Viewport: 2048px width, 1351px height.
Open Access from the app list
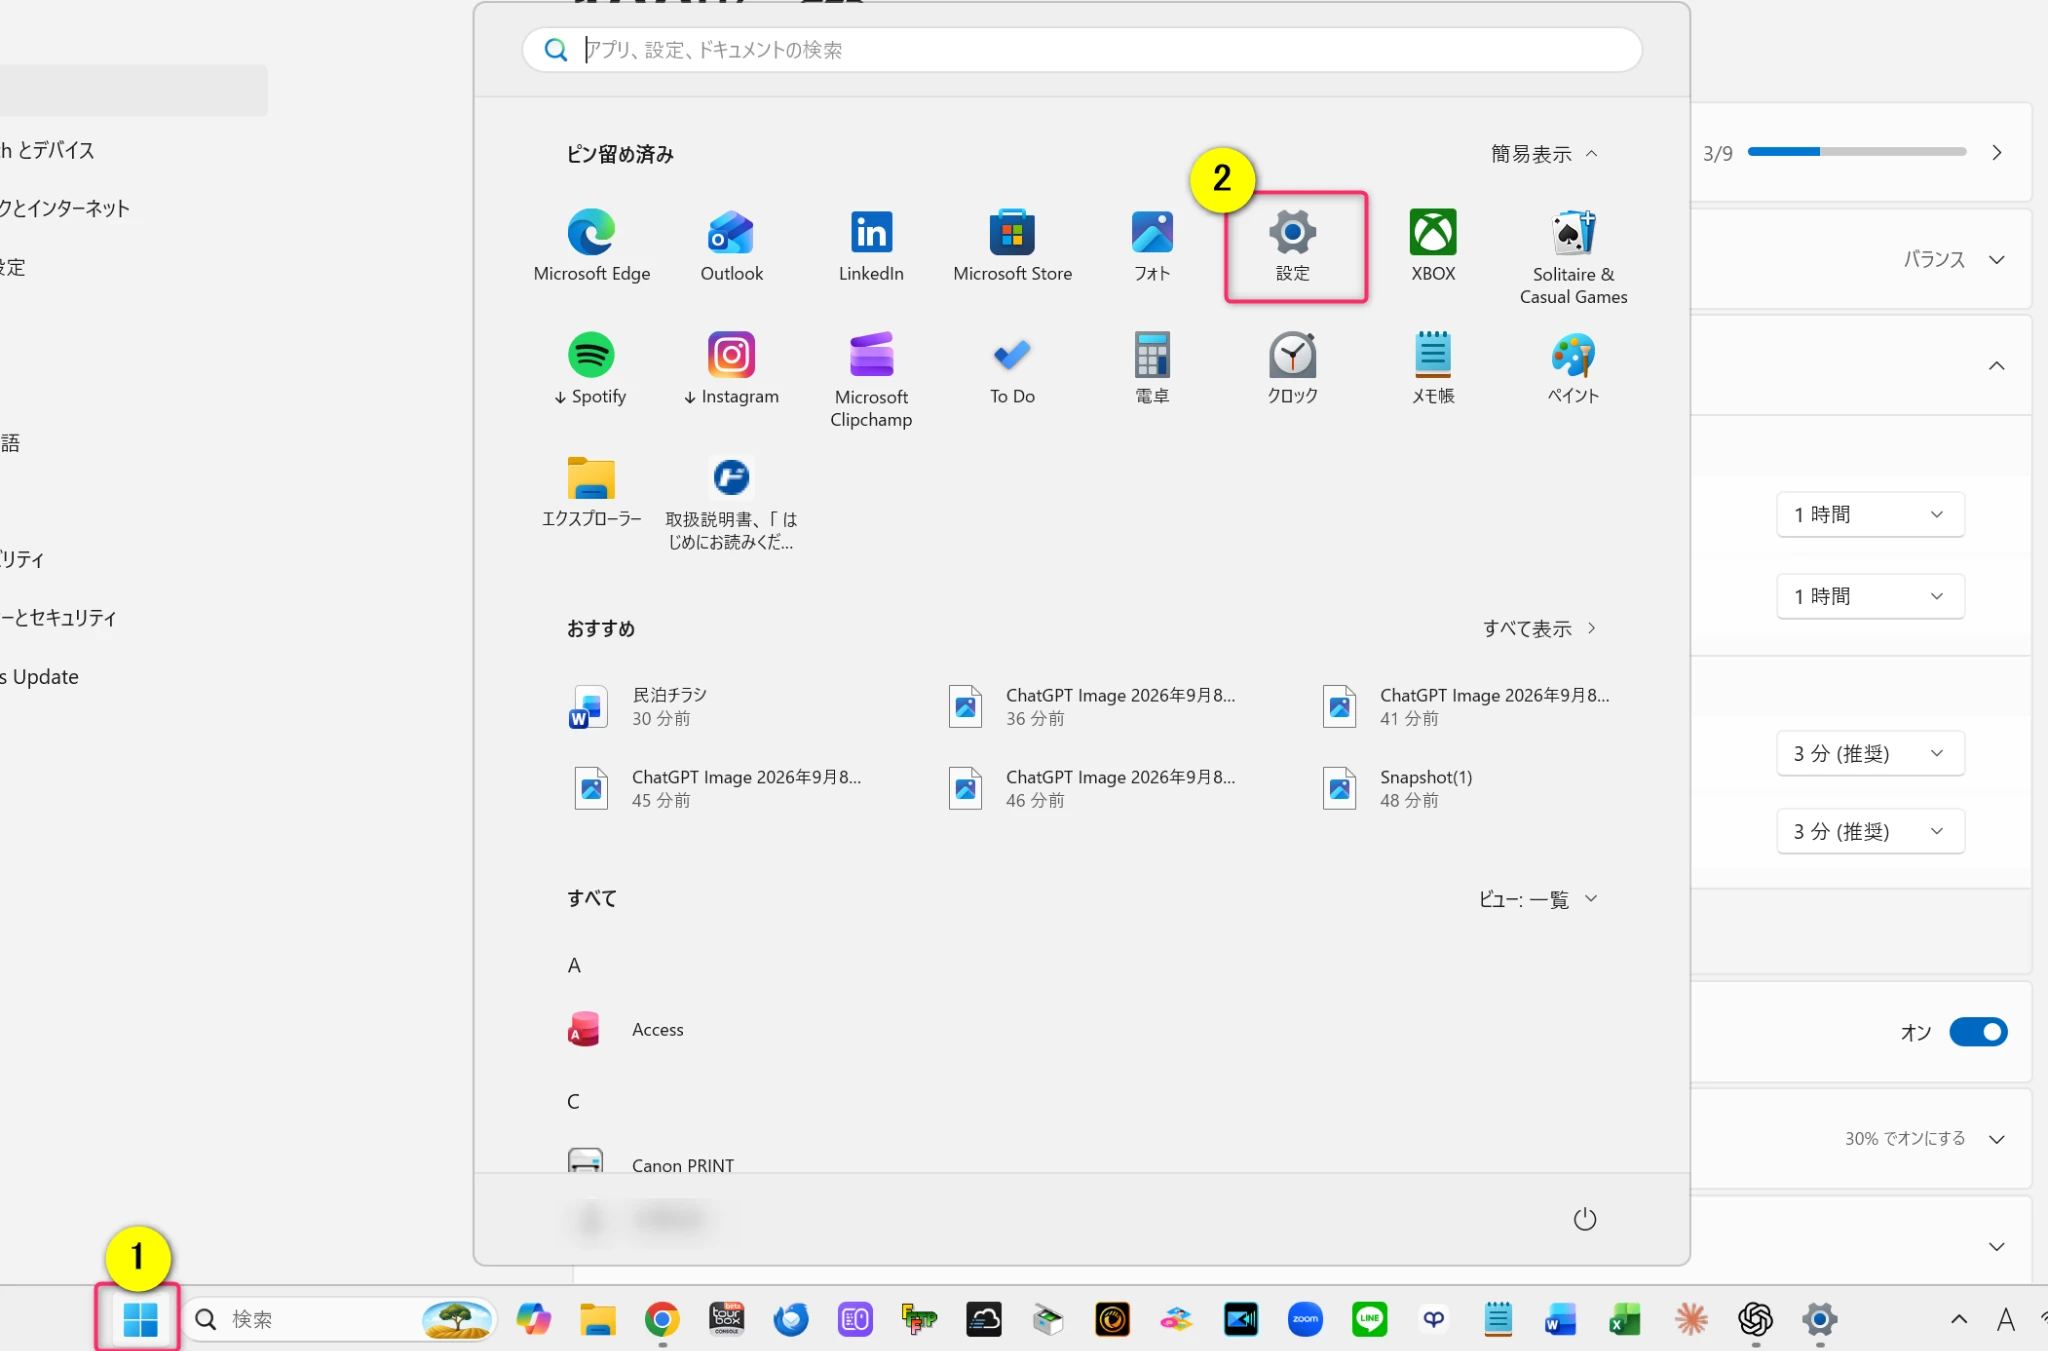point(626,1029)
